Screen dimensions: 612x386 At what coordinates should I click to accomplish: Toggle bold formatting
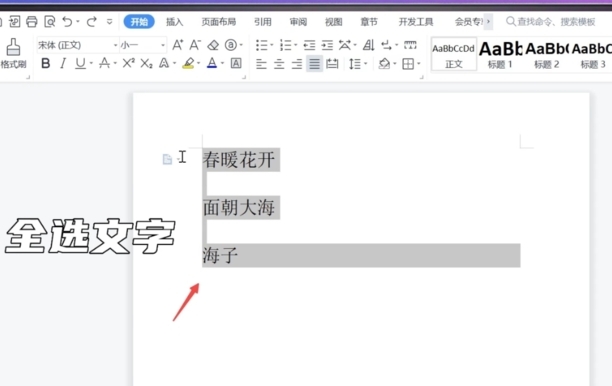[45, 63]
